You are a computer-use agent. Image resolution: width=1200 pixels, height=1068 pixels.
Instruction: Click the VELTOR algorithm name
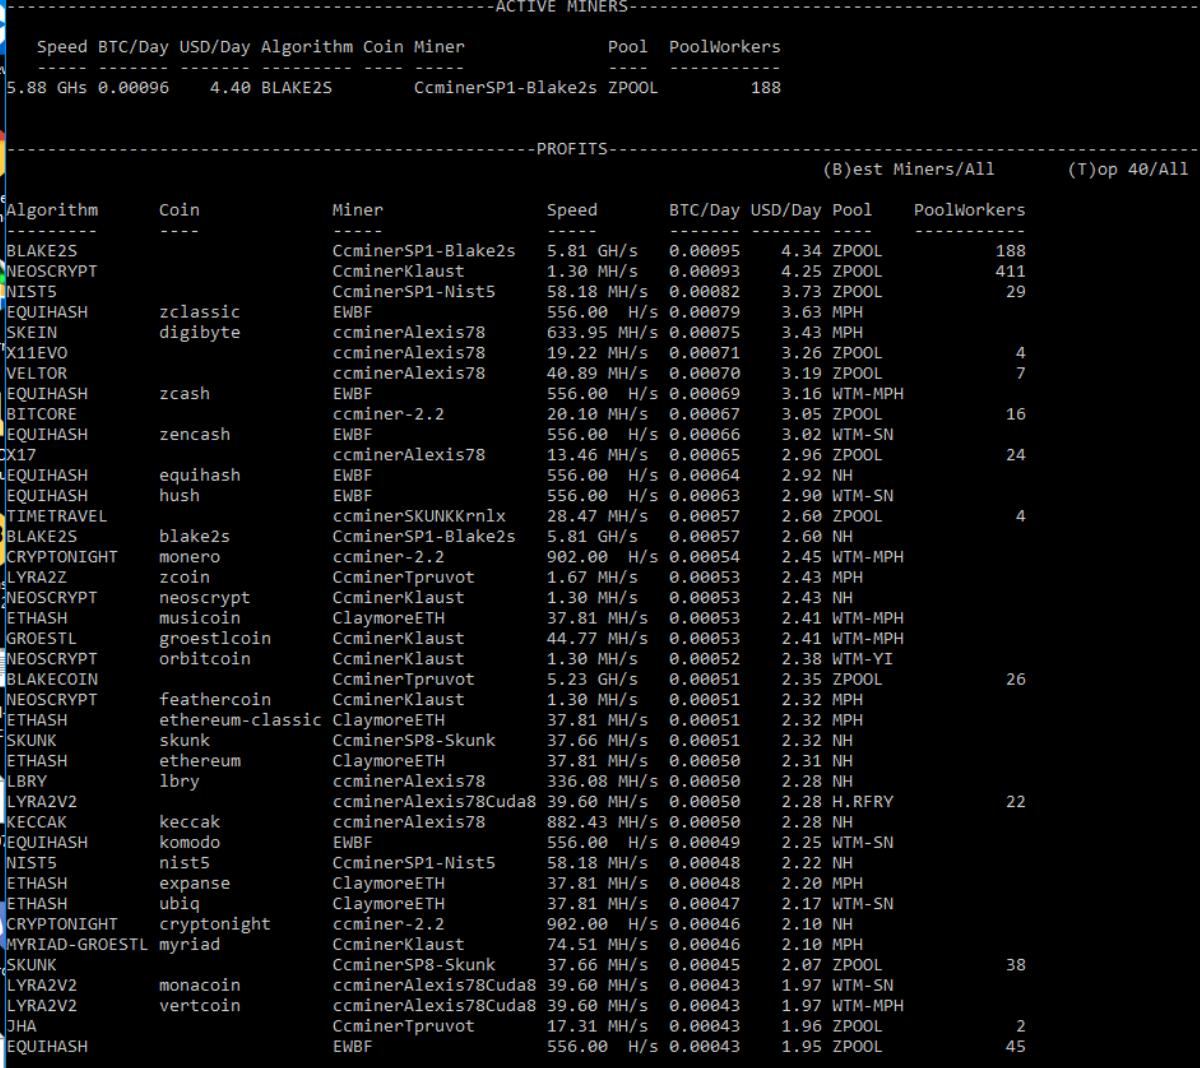coord(37,373)
